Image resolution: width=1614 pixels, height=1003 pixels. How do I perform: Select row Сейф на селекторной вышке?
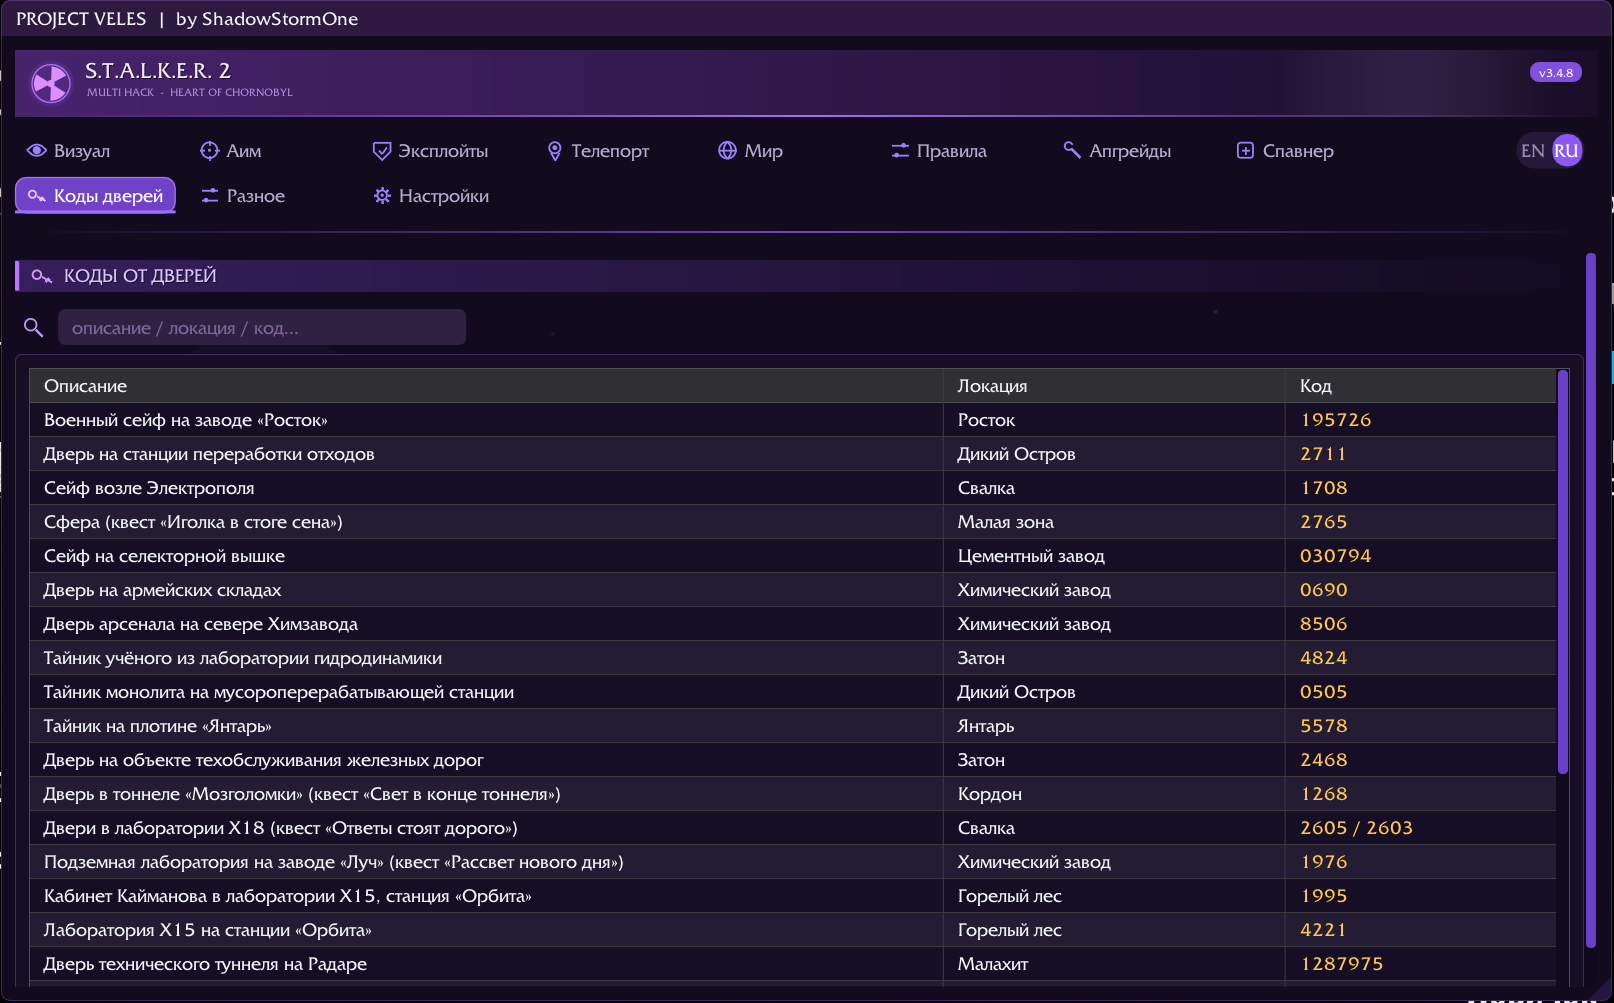pos(793,556)
